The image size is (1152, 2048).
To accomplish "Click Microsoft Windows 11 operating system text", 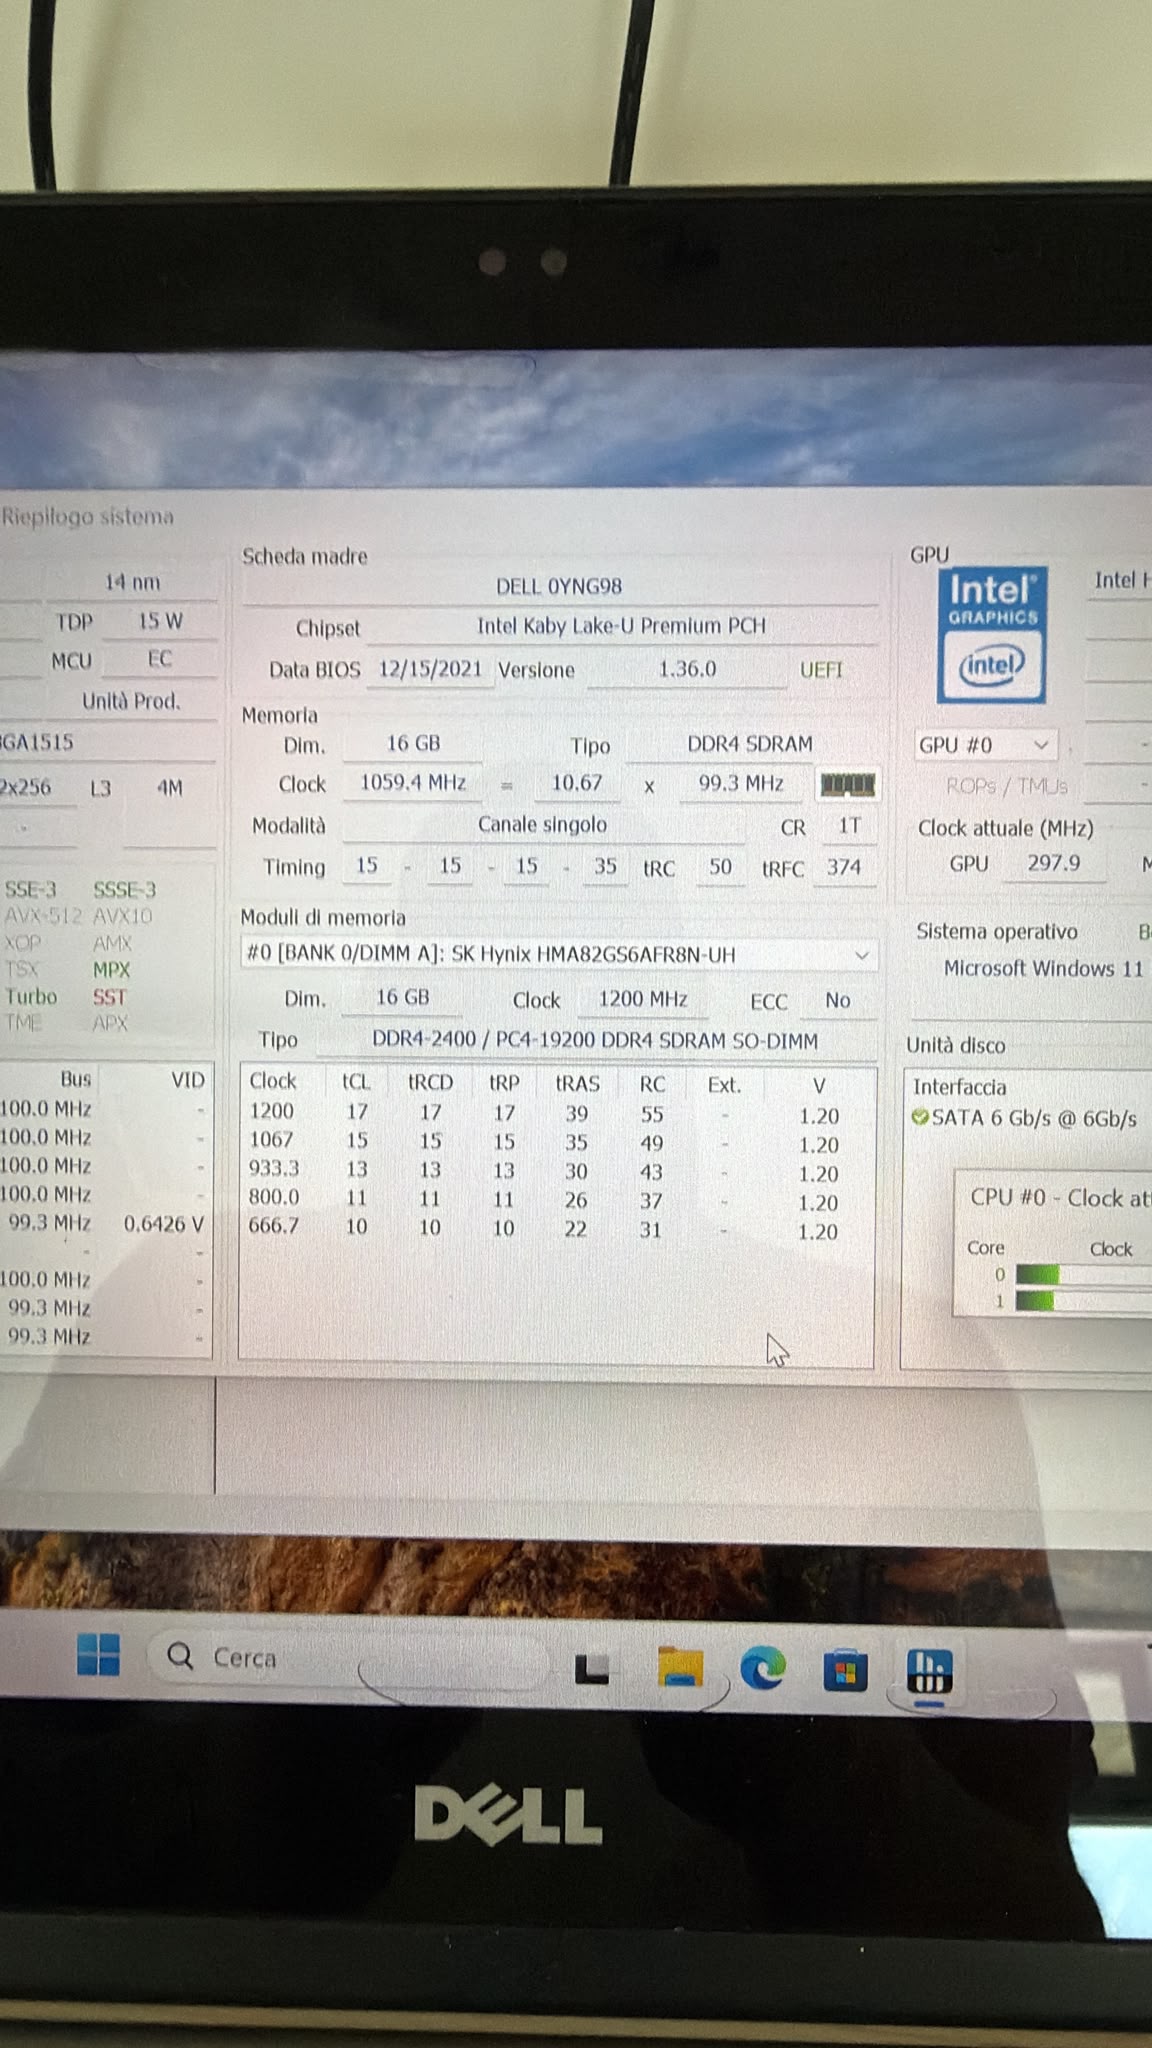I will click(x=1043, y=969).
